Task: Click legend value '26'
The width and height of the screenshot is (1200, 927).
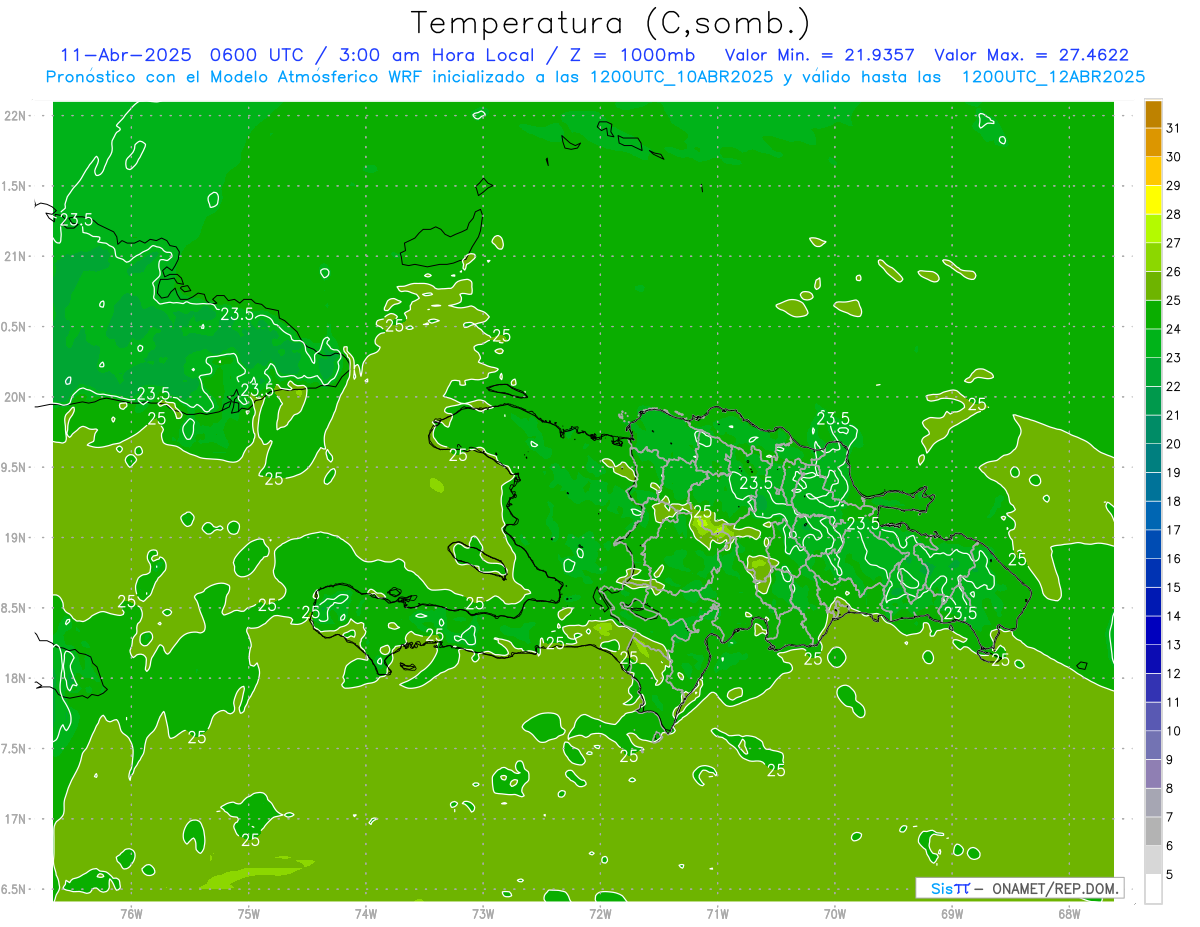Action: tap(1174, 272)
